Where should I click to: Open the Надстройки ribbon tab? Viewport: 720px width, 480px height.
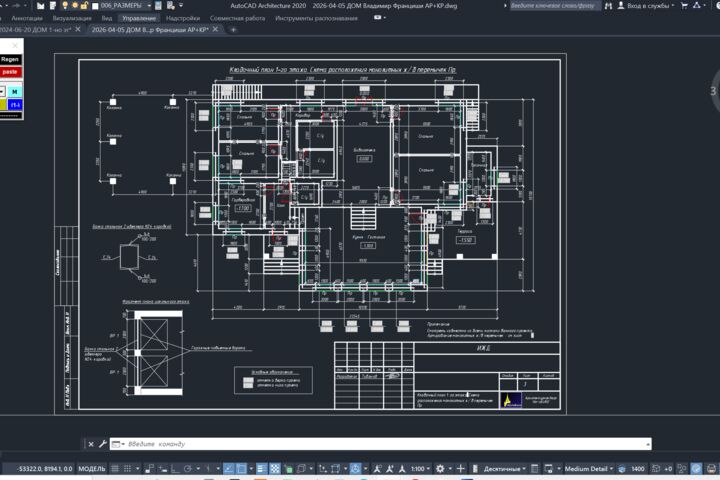183,18
